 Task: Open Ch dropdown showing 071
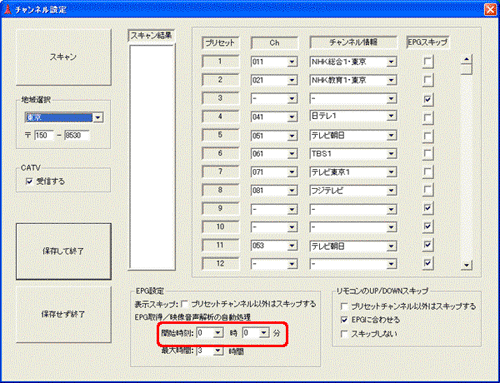click(x=292, y=172)
